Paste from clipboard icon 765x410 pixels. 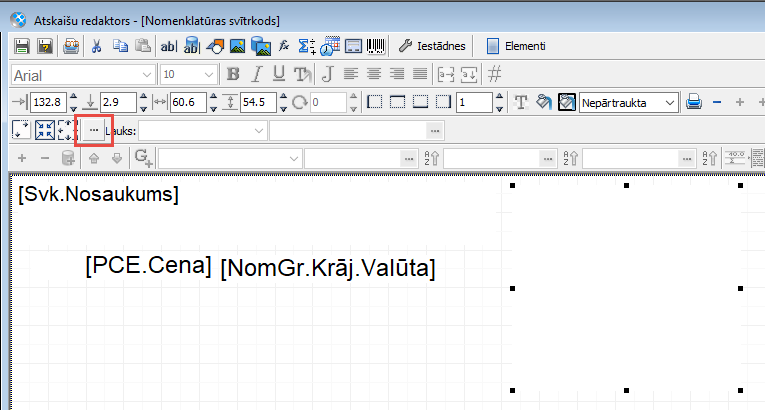(x=142, y=46)
